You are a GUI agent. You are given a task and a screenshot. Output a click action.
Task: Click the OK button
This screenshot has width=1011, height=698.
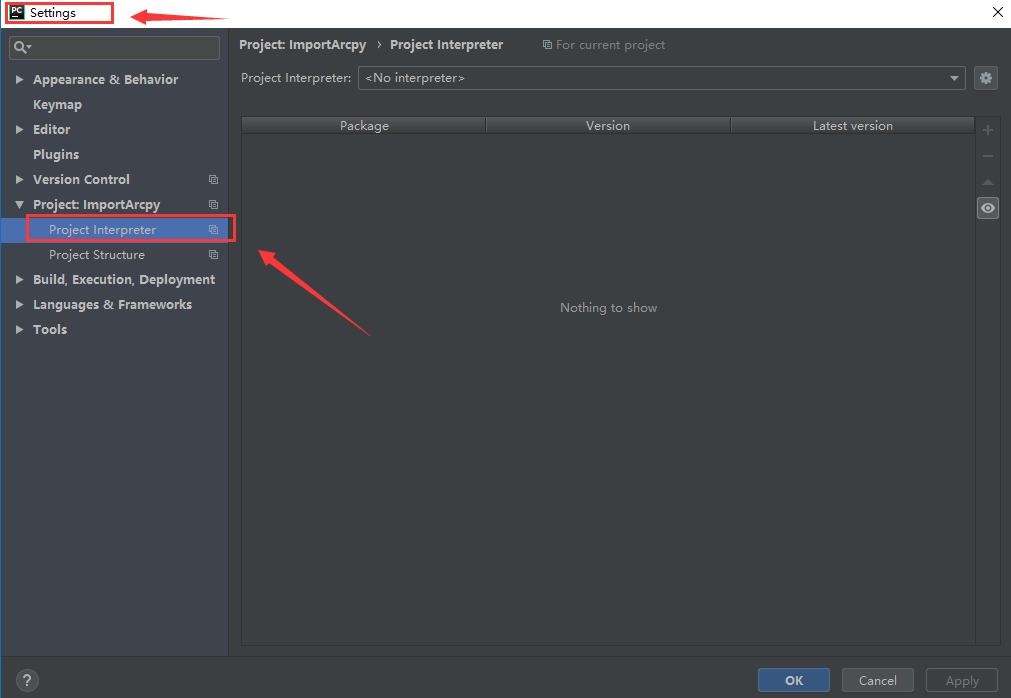coord(794,680)
